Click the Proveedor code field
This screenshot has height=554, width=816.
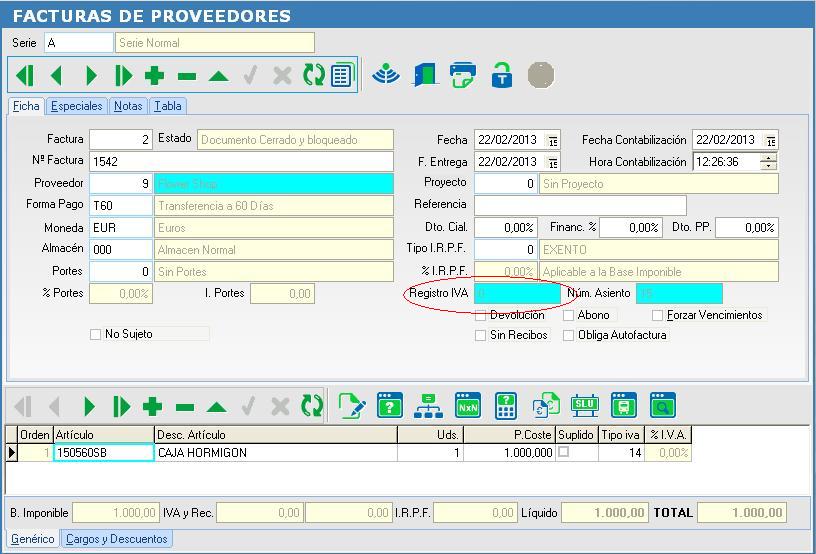pos(121,184)
